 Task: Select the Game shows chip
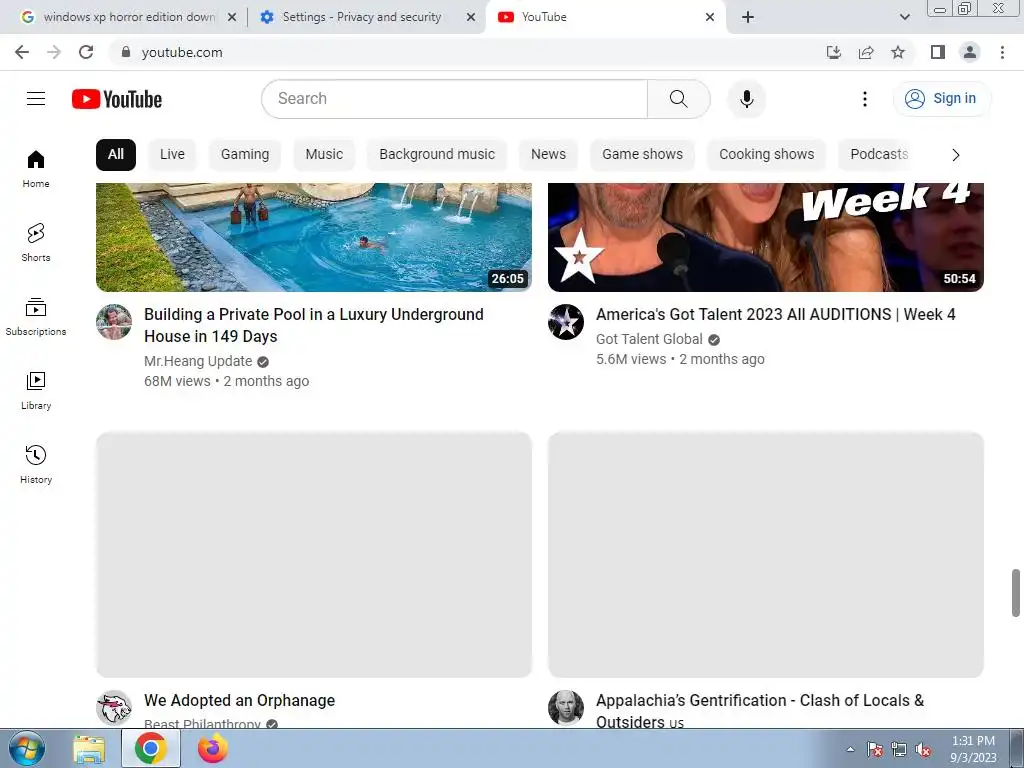[x=643, y=155]
